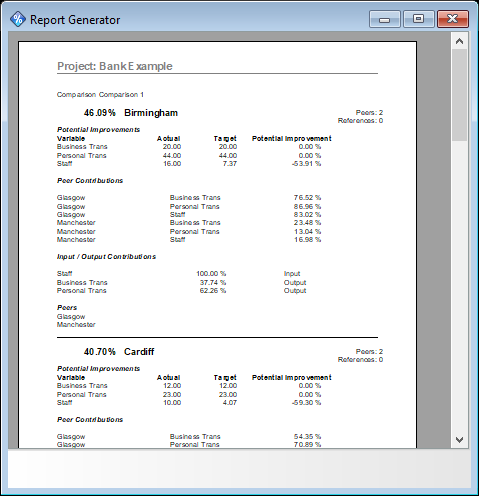Click the Birmingham unit name

[x=151, y=113]
